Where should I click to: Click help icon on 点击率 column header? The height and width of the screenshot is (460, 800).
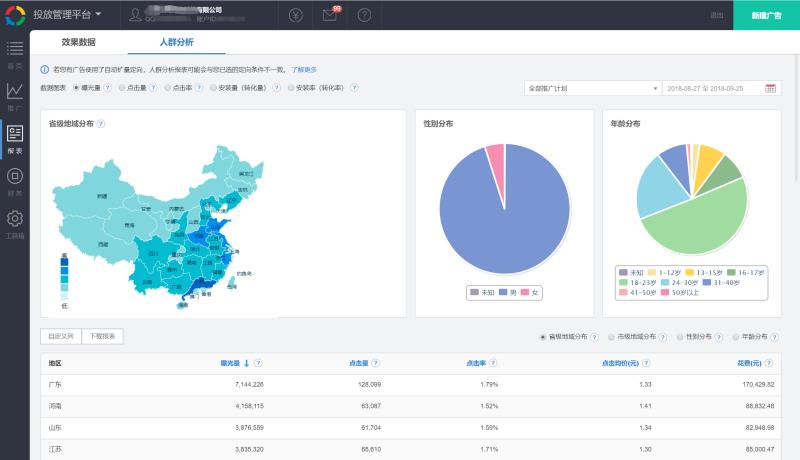click(493, 363)
